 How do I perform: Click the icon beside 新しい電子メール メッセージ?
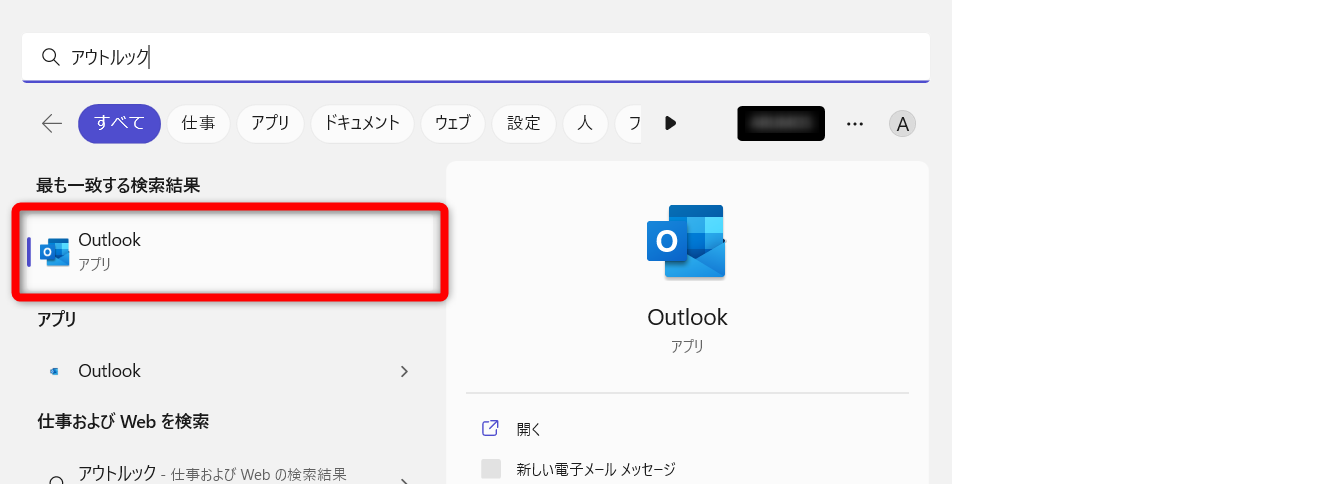[x=491, y=468]
